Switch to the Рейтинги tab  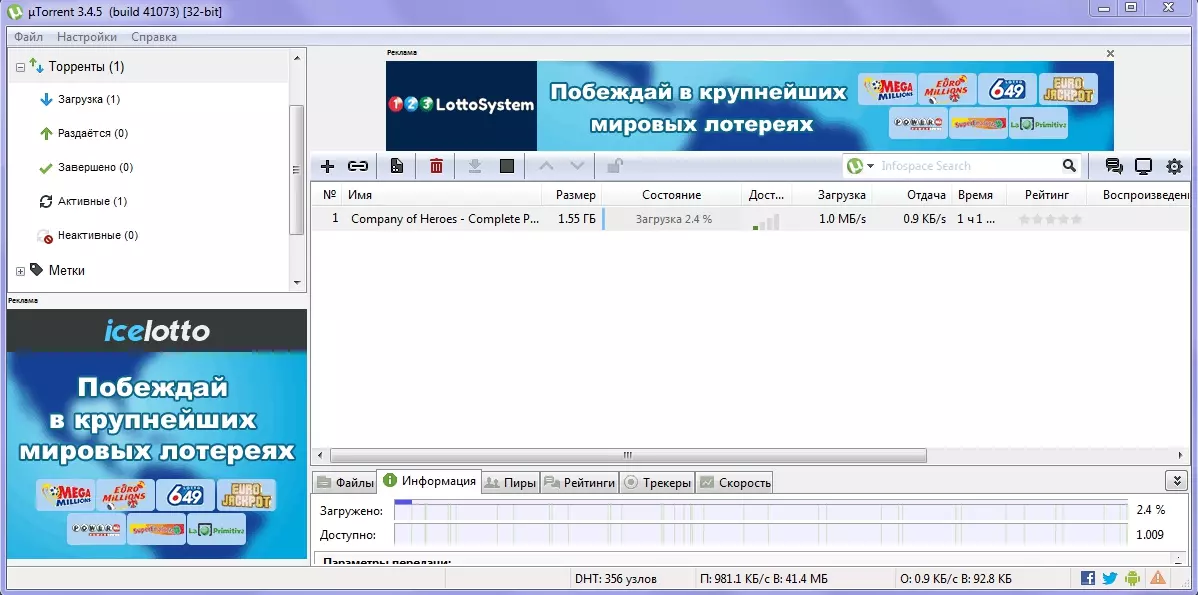point(580,483)
